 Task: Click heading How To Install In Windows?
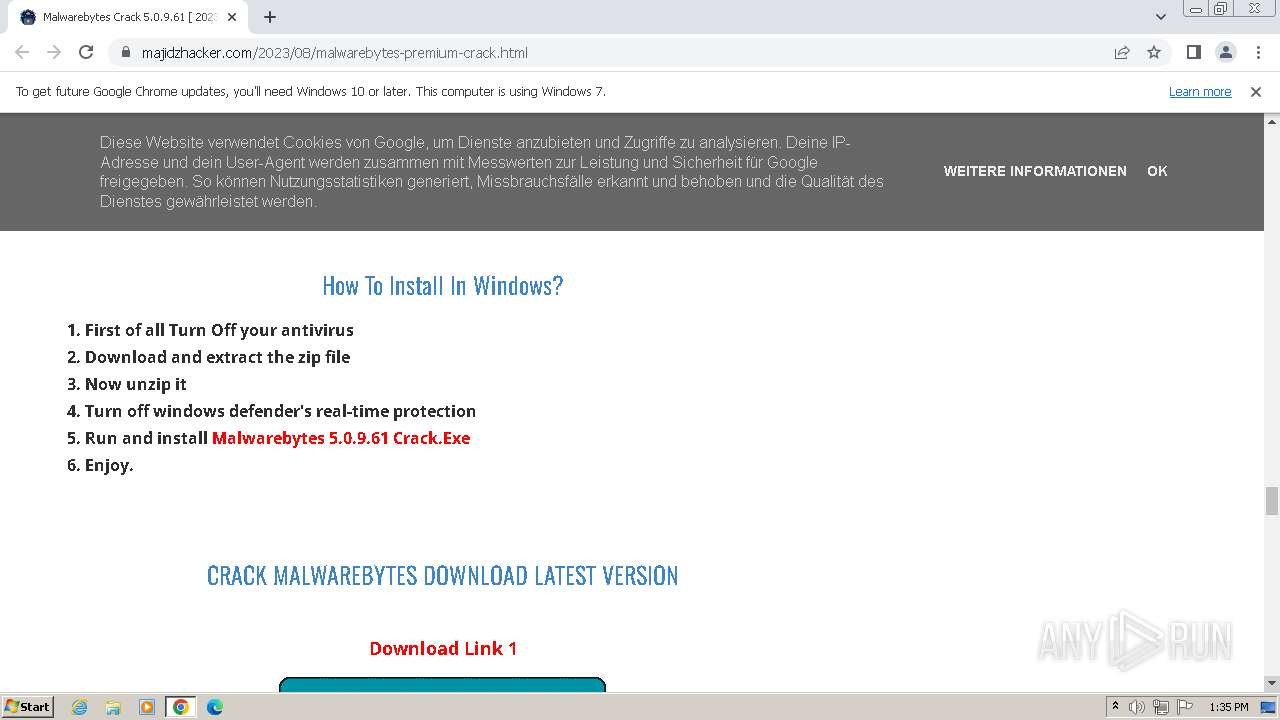(443, 286)
